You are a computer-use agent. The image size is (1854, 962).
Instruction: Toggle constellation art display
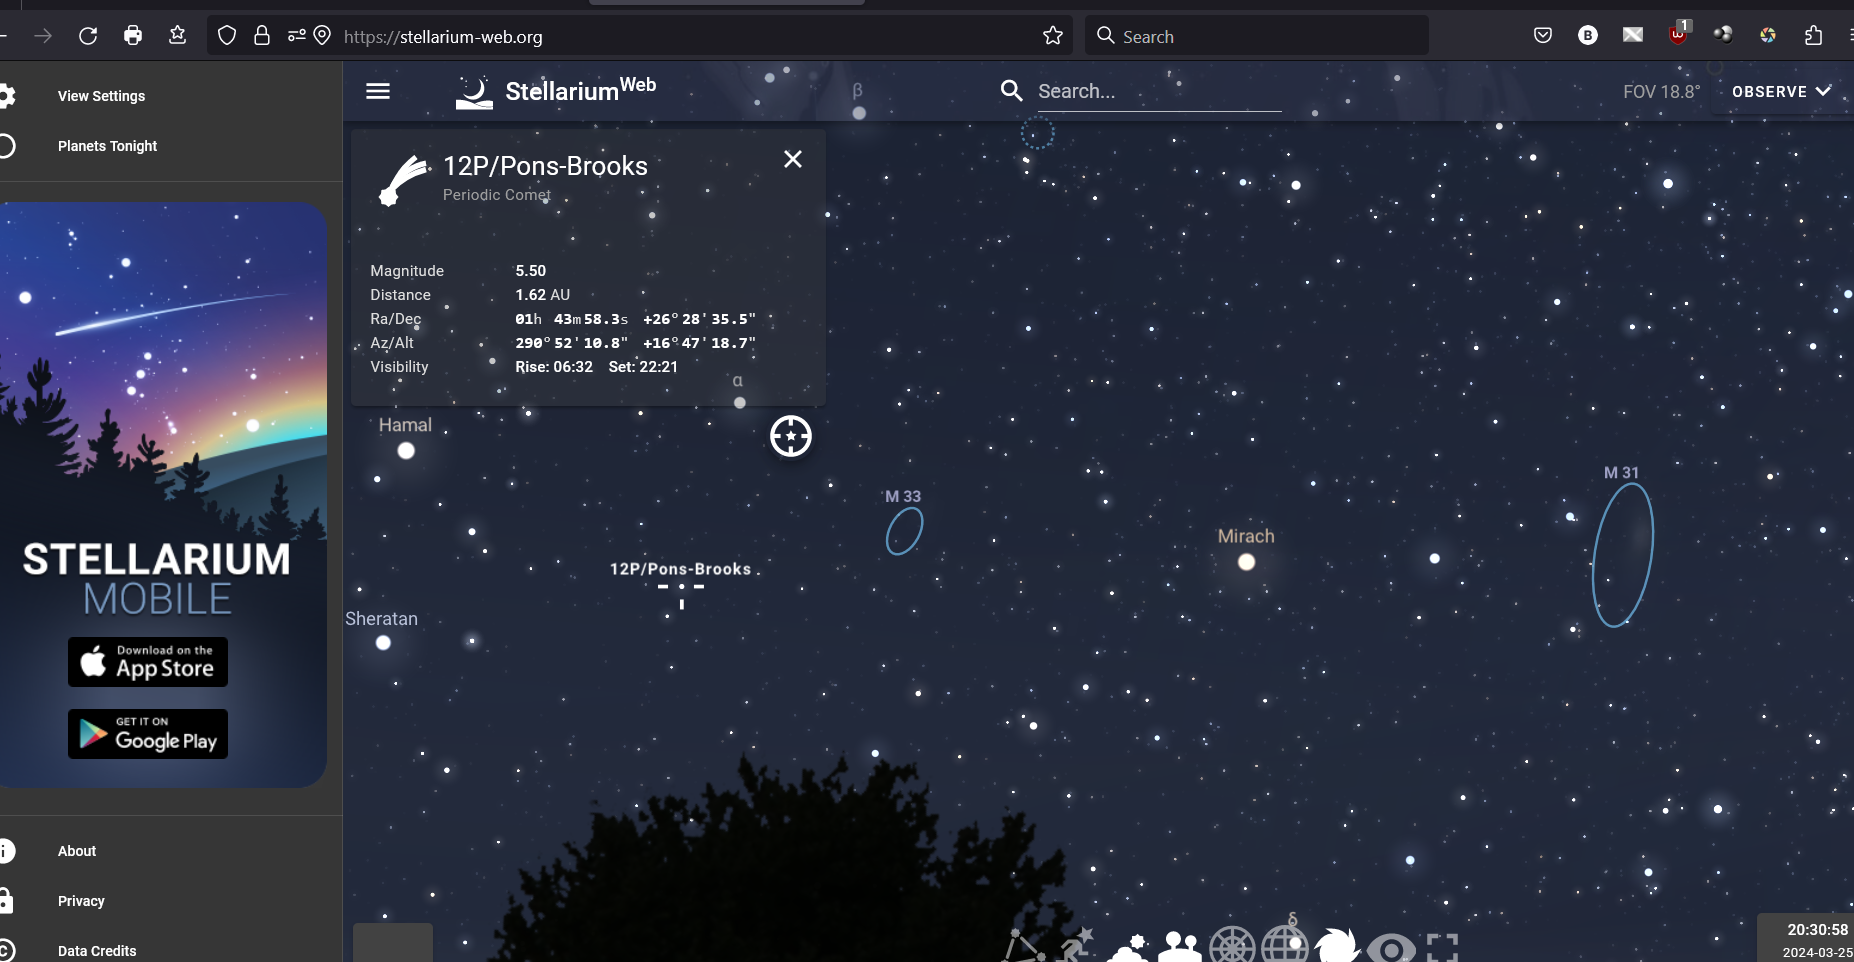(1077, 946)
